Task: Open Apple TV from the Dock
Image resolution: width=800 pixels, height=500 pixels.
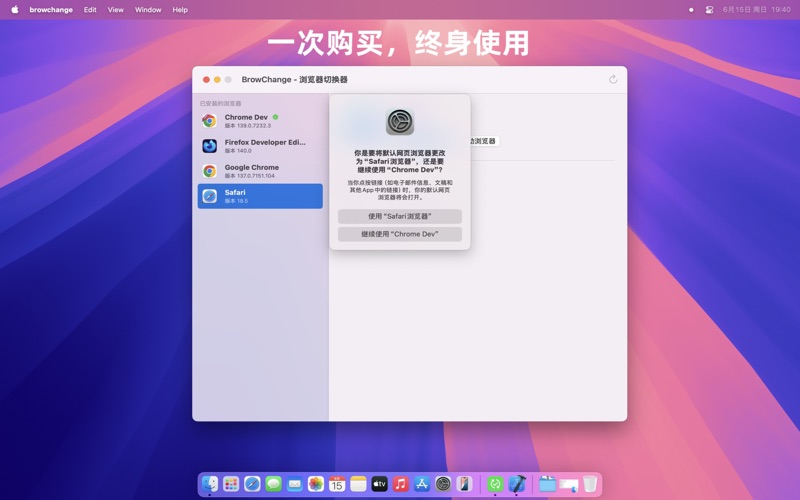Action: tap(379, 484)
